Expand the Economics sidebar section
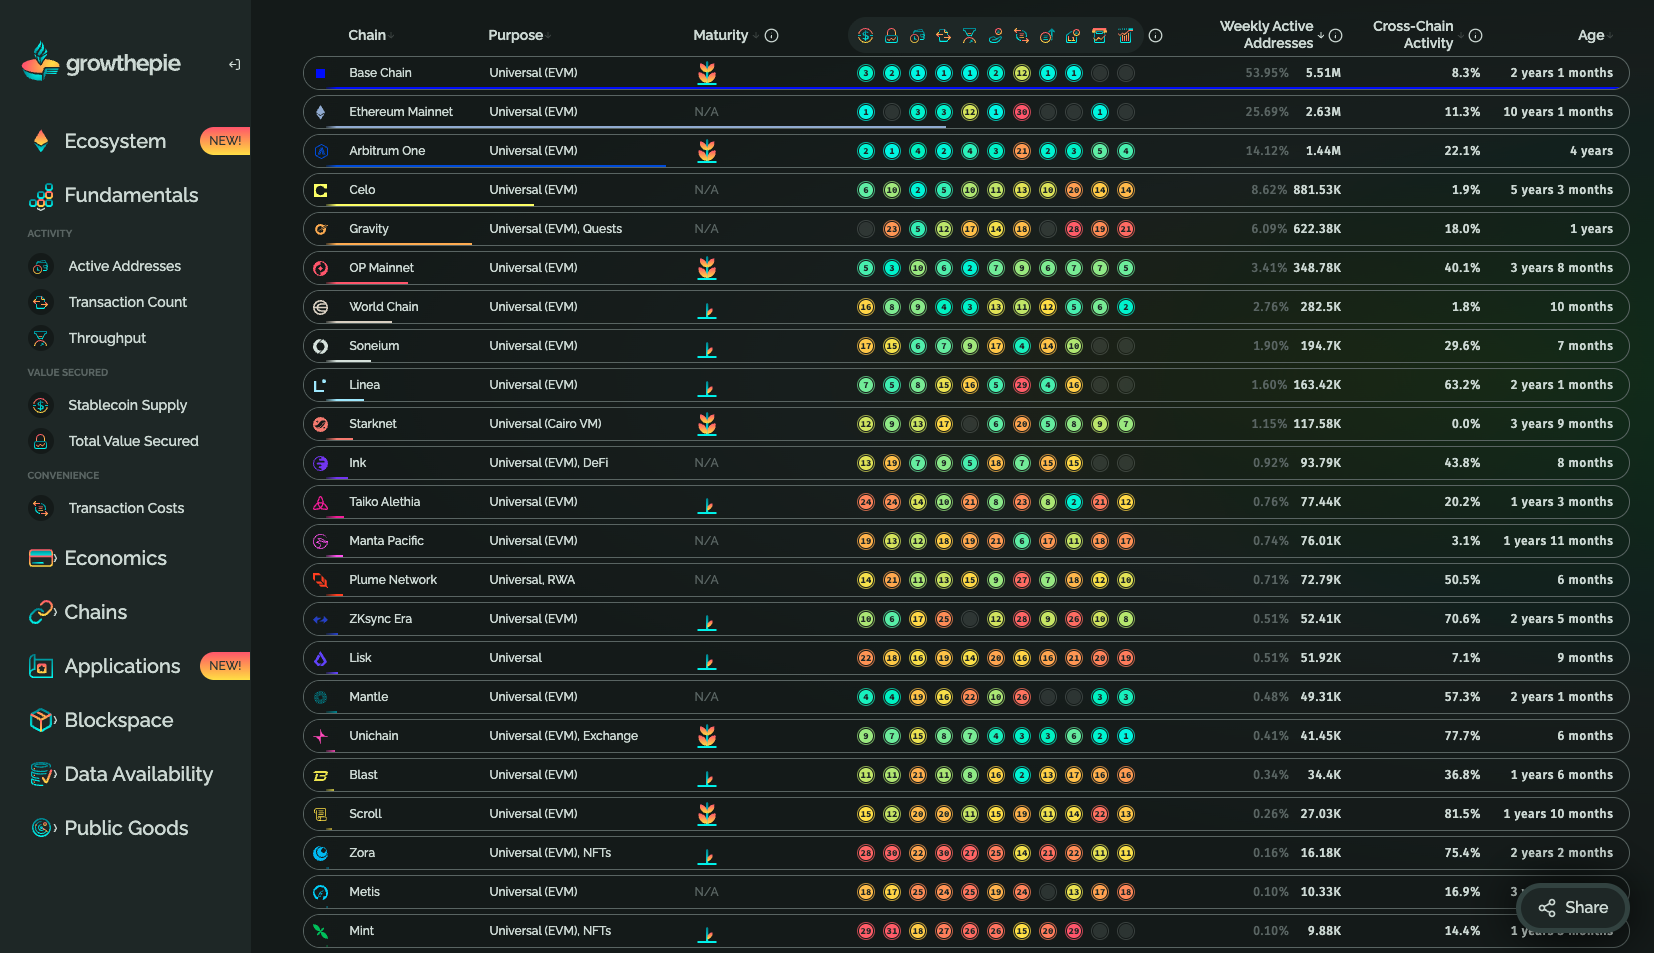 pyautogui.click(x=115, y=558)
